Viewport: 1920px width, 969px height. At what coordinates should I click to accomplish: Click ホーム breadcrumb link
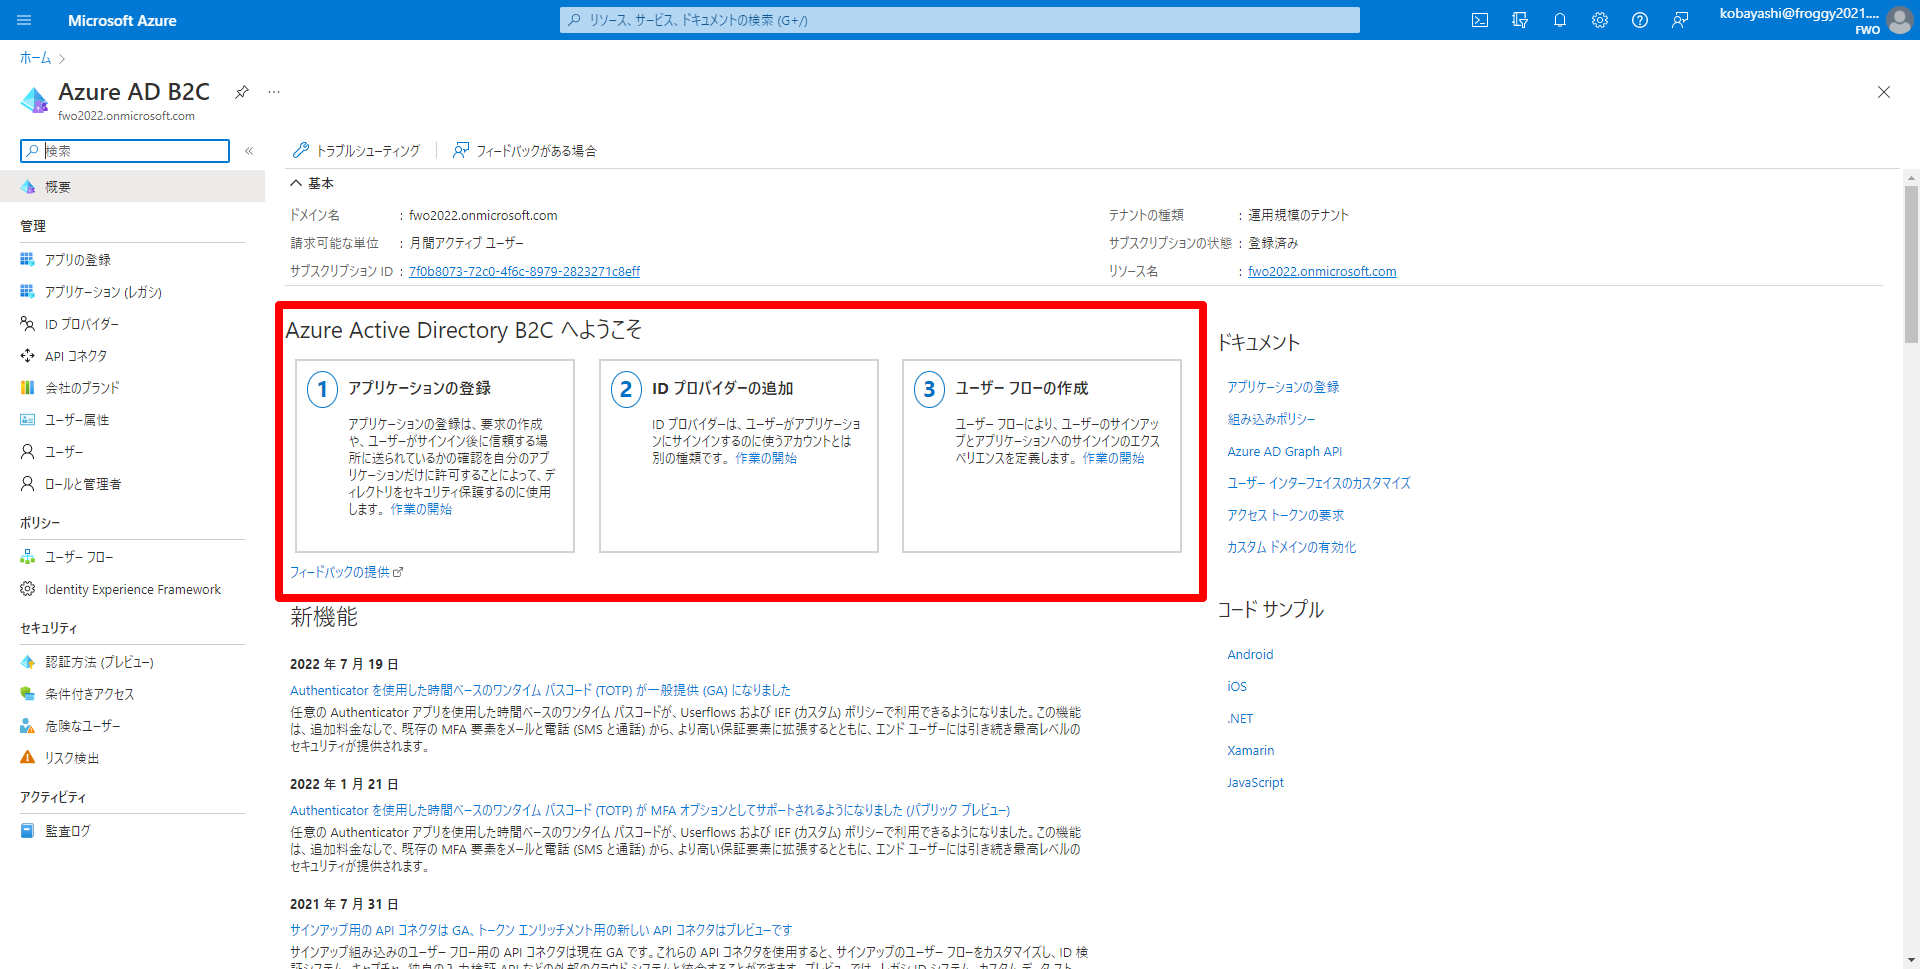35,58
